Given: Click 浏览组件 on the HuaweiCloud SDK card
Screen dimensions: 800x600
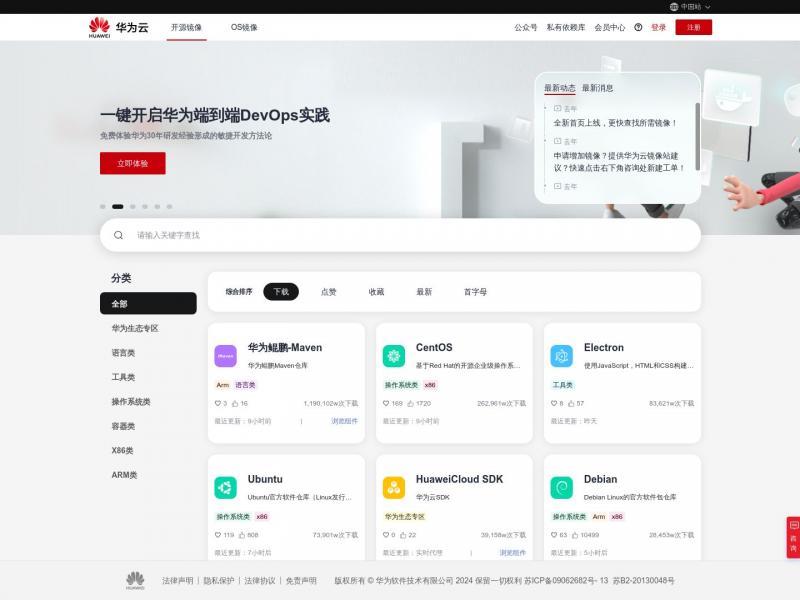Looking at the screenshot, I should coord(512,553).
